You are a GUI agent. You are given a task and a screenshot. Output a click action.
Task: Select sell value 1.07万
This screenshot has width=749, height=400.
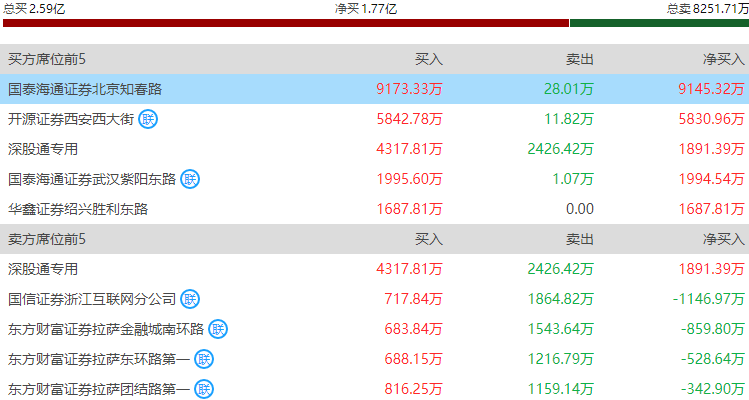click(x=573, y=179)
